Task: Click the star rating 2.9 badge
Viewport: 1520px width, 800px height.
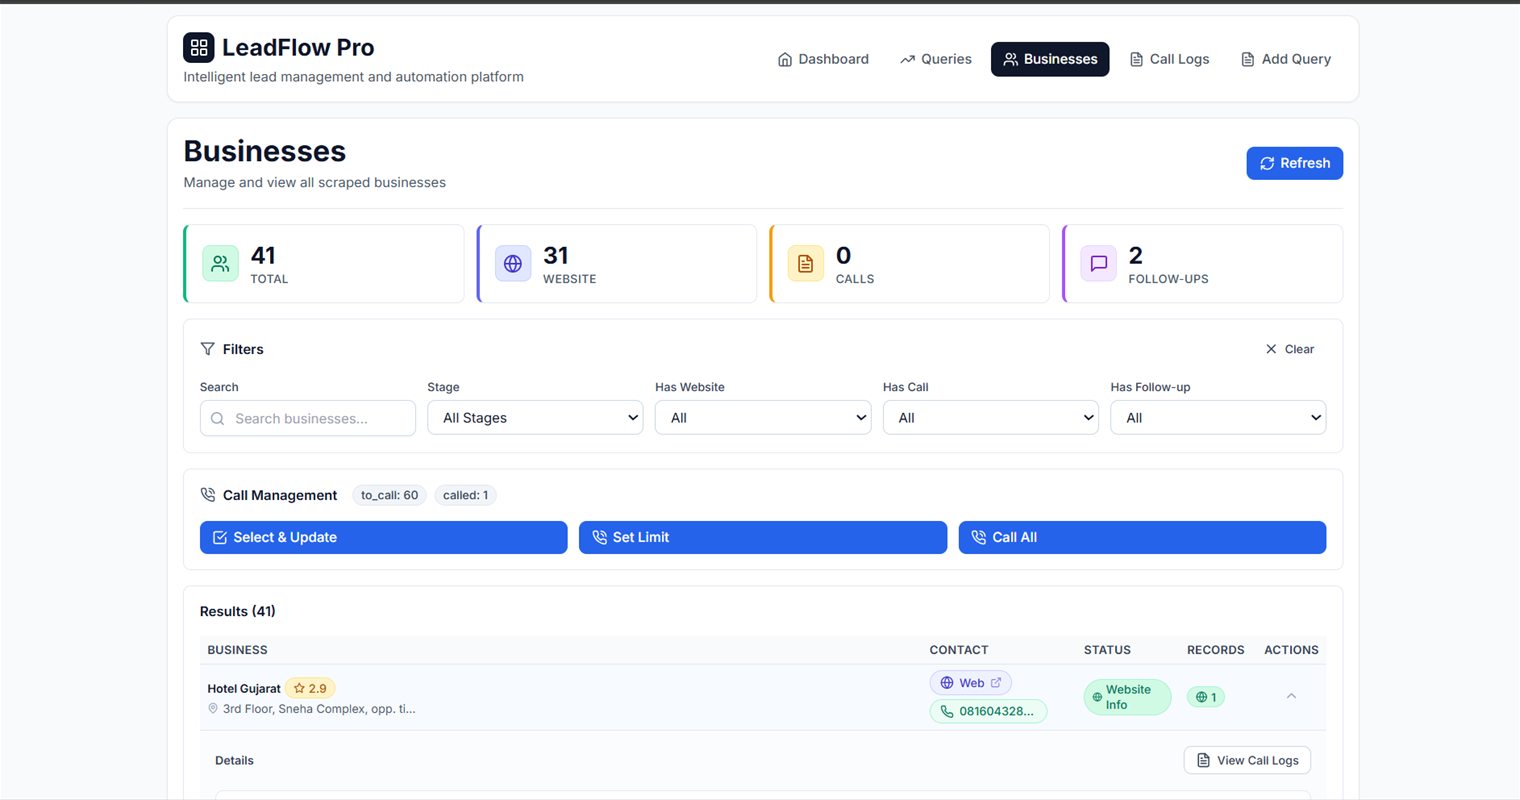Action: (310, 688)
